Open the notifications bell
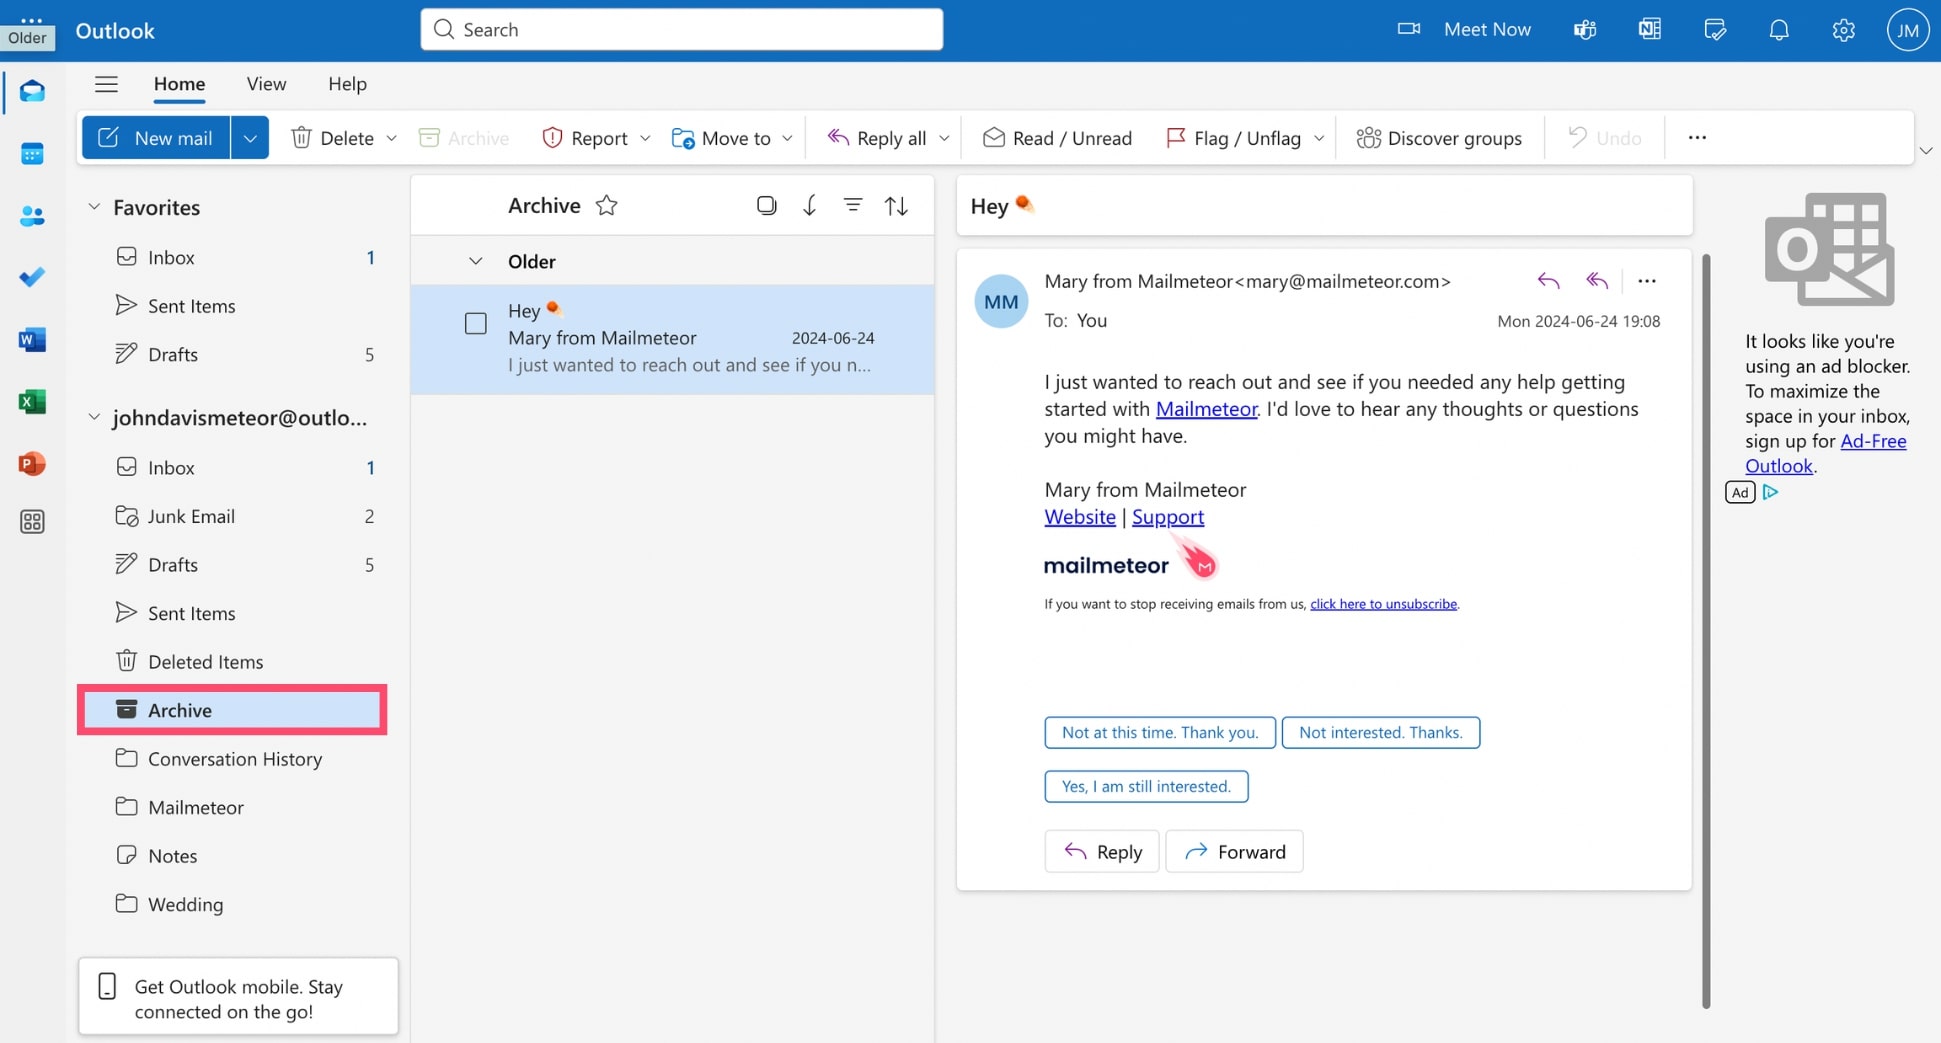The height and width of the screenshot is (1043, 1941). 1778,30
